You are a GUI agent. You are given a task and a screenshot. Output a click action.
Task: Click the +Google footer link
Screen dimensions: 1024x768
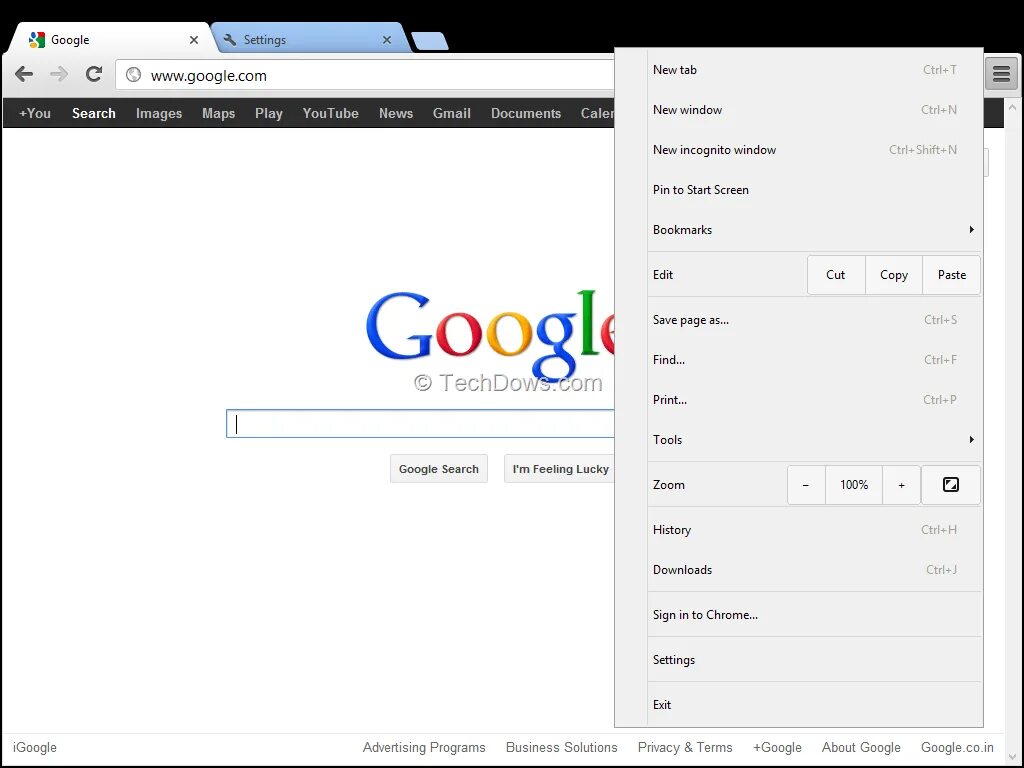[x=777, y=747]
